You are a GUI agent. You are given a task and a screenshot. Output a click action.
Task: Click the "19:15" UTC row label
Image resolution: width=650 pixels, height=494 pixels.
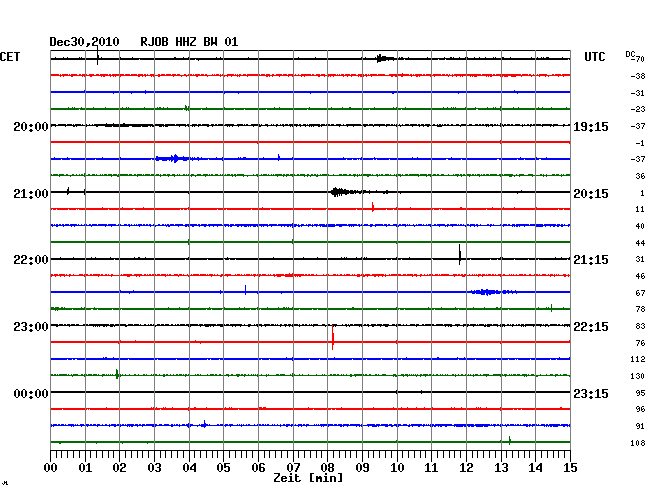pos(591,126)
